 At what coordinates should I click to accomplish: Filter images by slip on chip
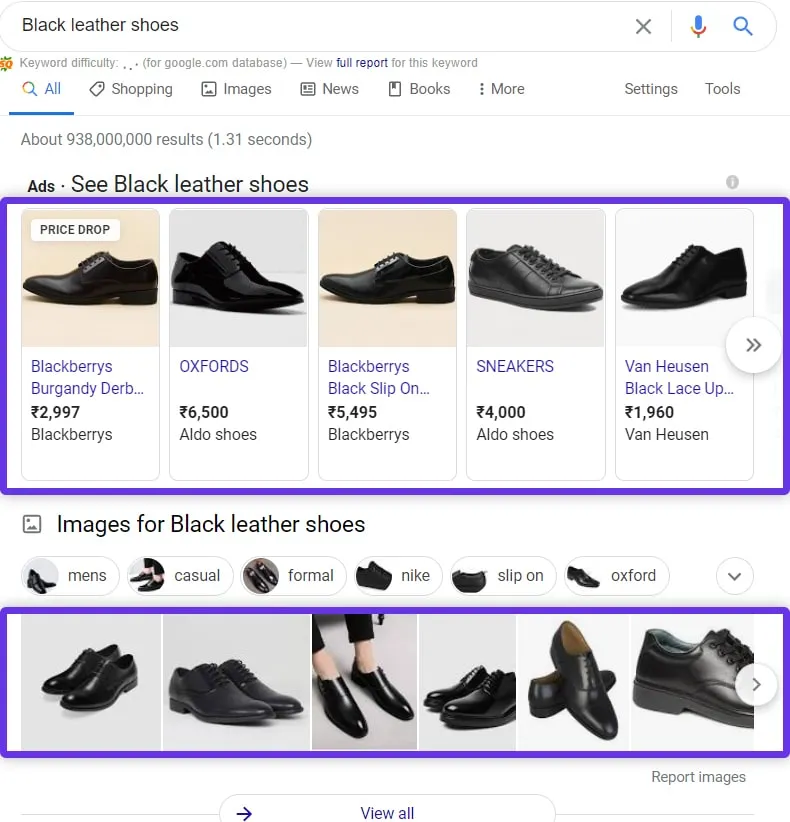[503, 576]
